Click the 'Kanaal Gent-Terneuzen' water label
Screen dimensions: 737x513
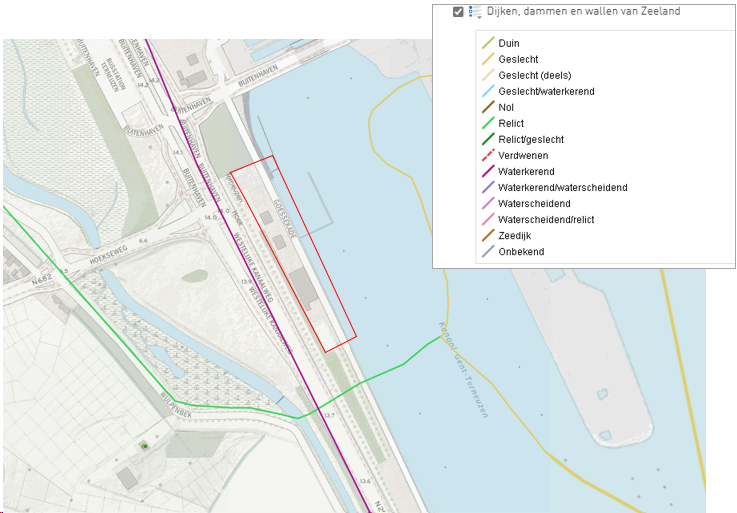(x=463, y=370)
